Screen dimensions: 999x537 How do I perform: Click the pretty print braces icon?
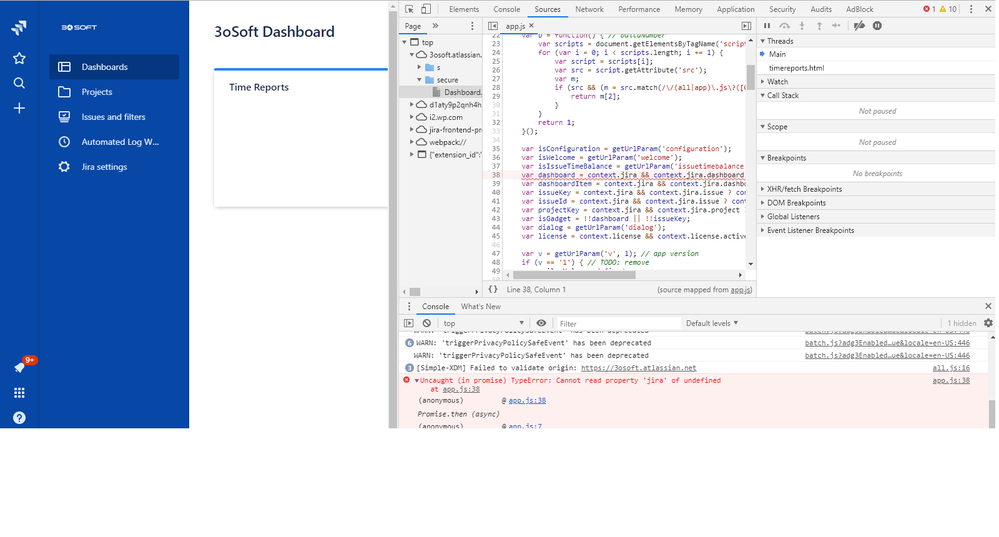[x=492, y=289]
